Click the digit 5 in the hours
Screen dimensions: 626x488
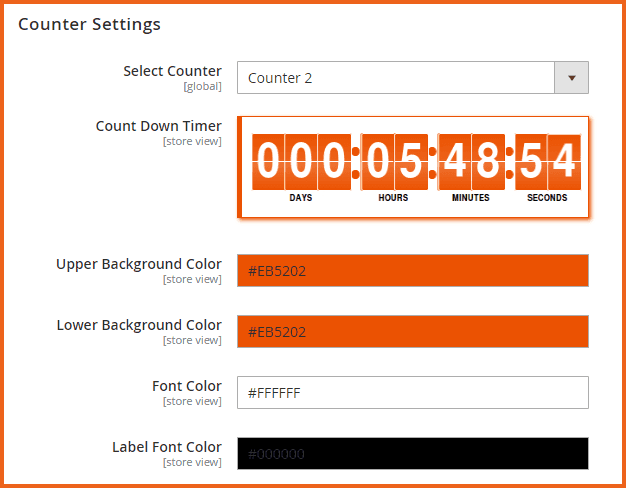click(411, 161)
